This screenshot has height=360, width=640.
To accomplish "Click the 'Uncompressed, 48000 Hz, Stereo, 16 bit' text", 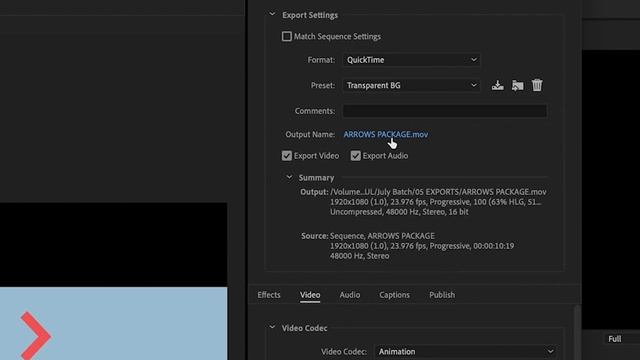I will coord(399,212).
